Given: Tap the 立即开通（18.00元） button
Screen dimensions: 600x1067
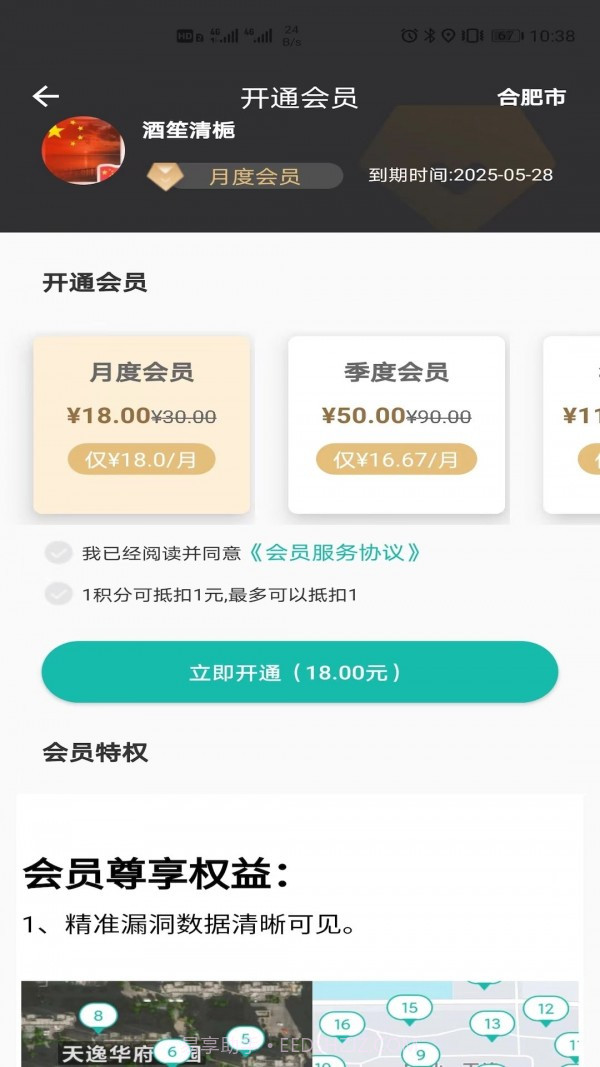Looking at the screenshot, I should tap(299, 671).
